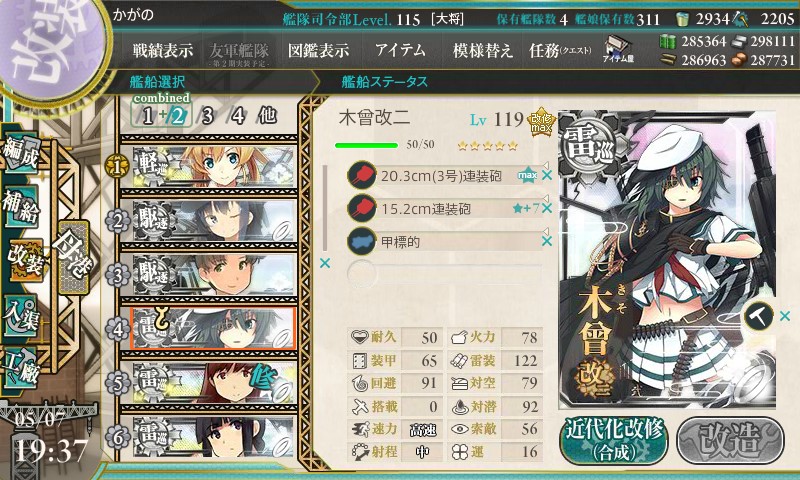
Task: Open the 他 other ships tab
Action: [267, 115]
